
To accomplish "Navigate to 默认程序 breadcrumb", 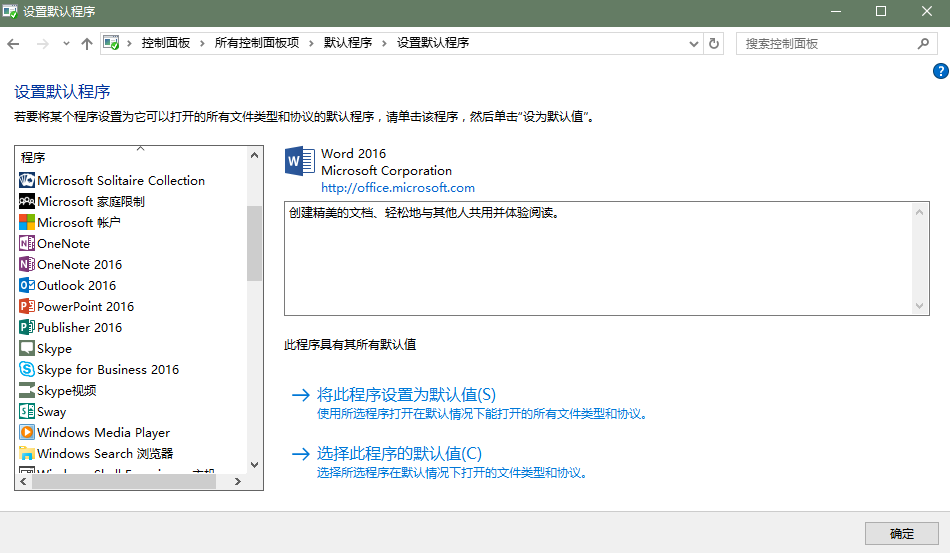I will coord(348,43).
